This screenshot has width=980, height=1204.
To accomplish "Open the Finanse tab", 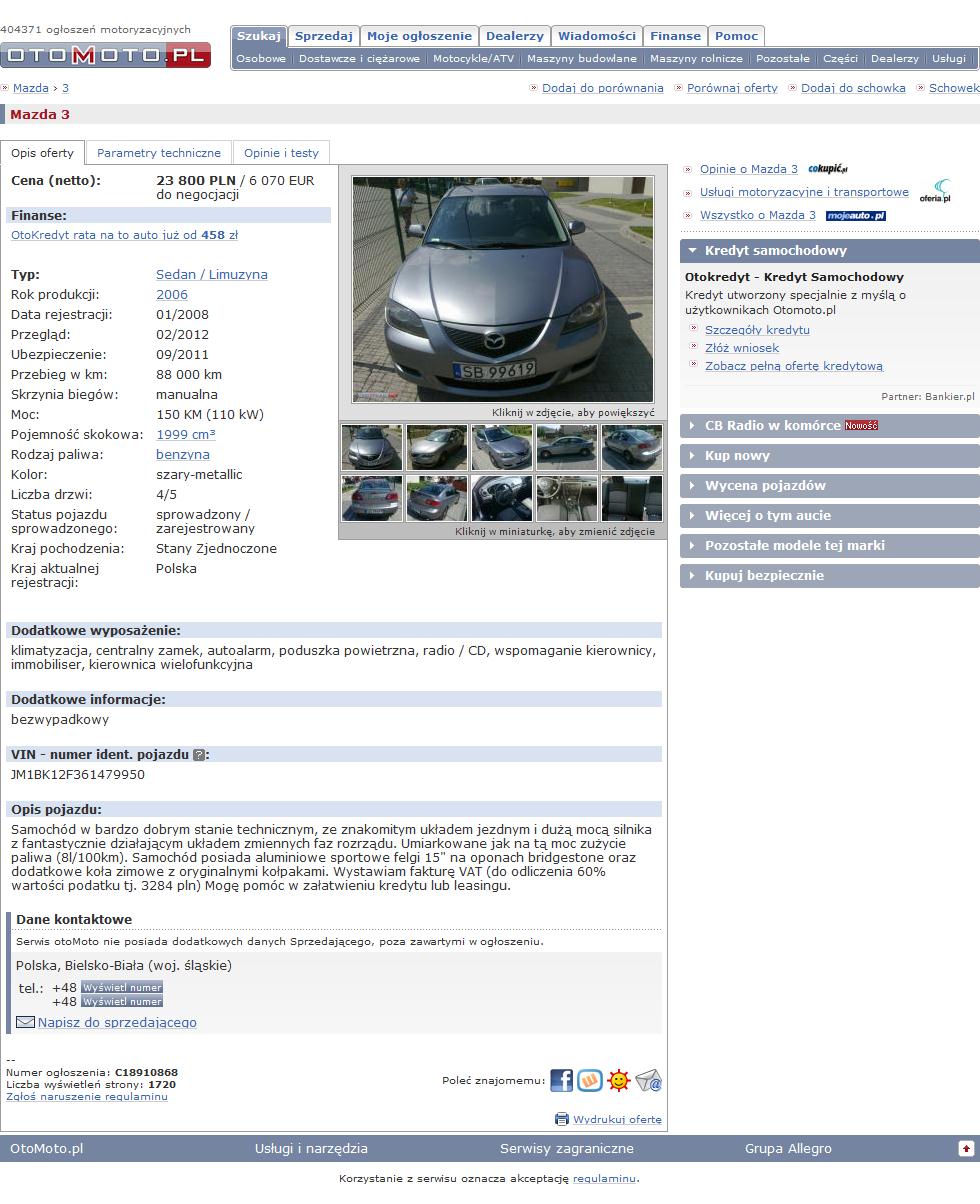I will tap(675, 36).
